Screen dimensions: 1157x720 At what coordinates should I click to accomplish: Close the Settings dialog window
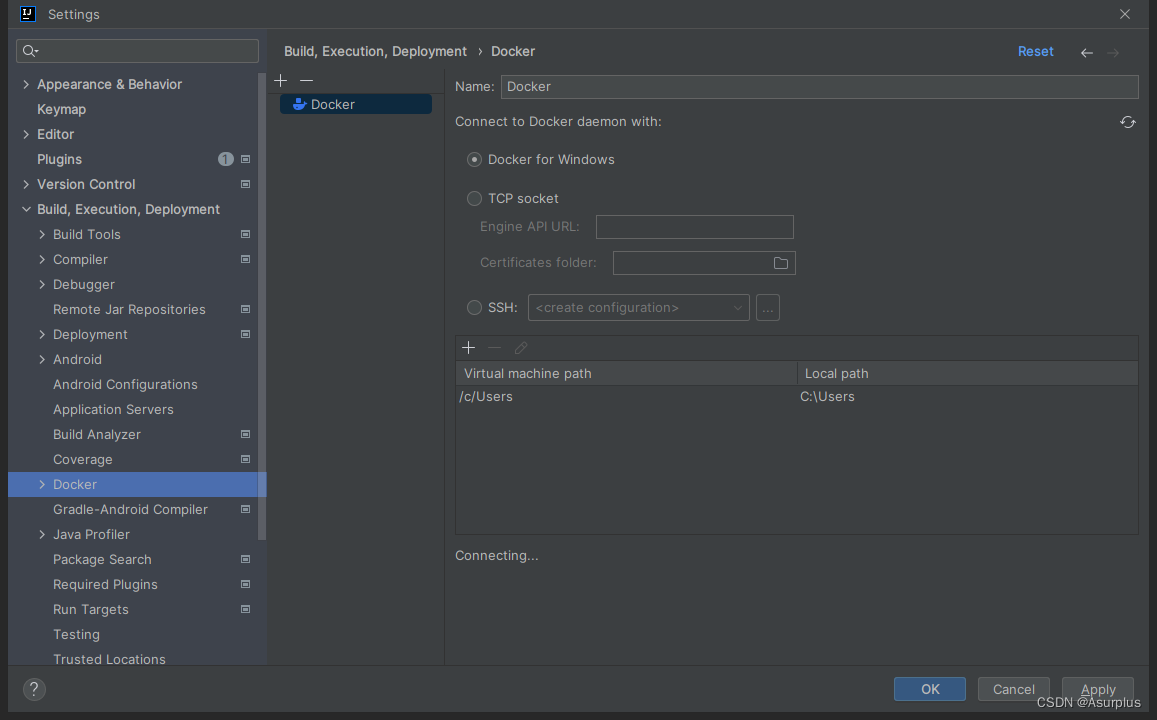[1125, 14]
